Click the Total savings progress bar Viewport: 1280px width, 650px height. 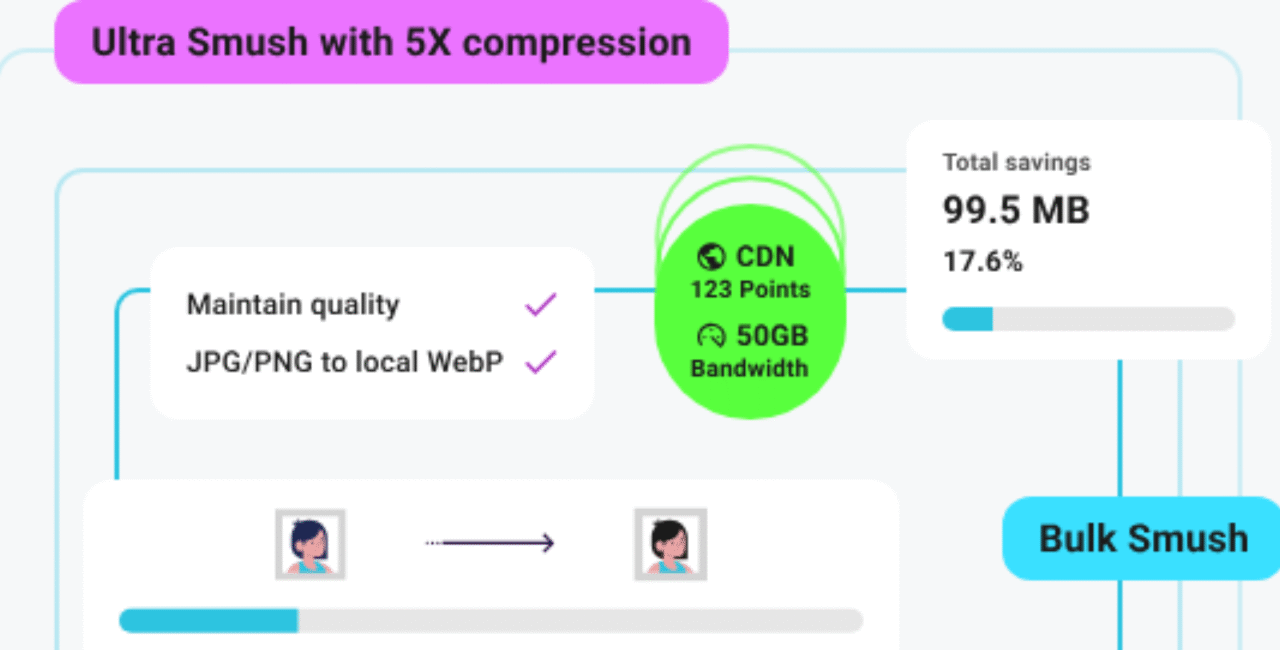(x=1088, y=319)
